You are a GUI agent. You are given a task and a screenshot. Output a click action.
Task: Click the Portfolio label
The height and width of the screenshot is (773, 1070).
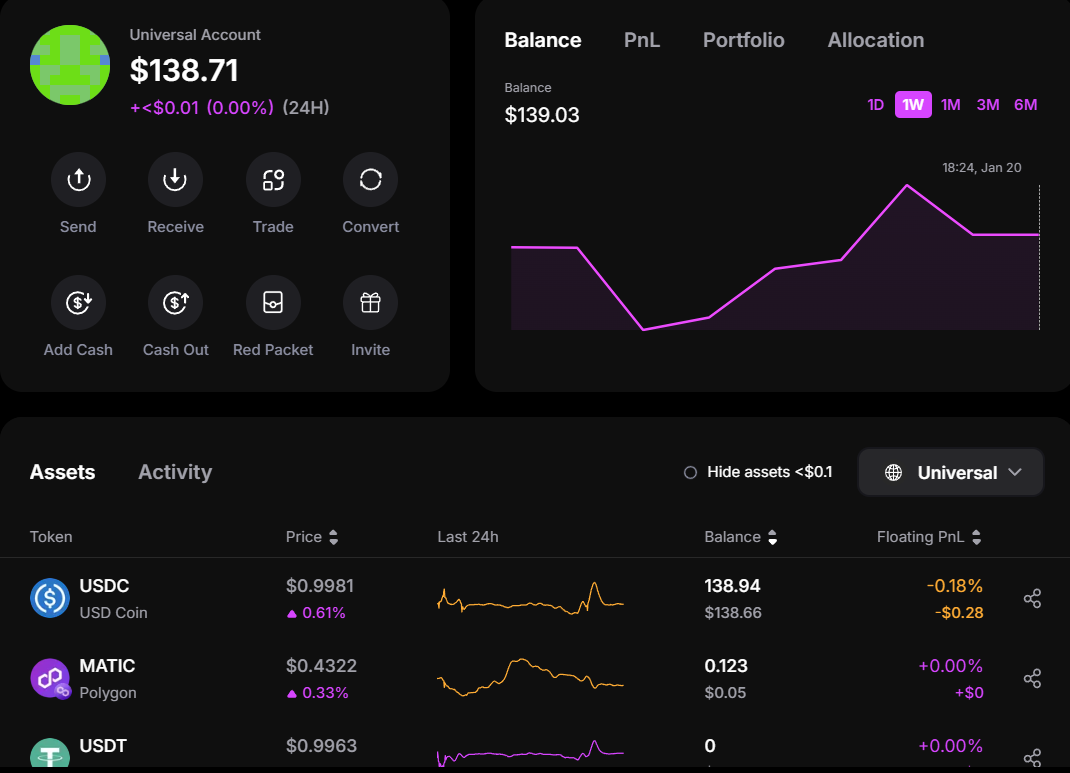[x=743, y=40]
